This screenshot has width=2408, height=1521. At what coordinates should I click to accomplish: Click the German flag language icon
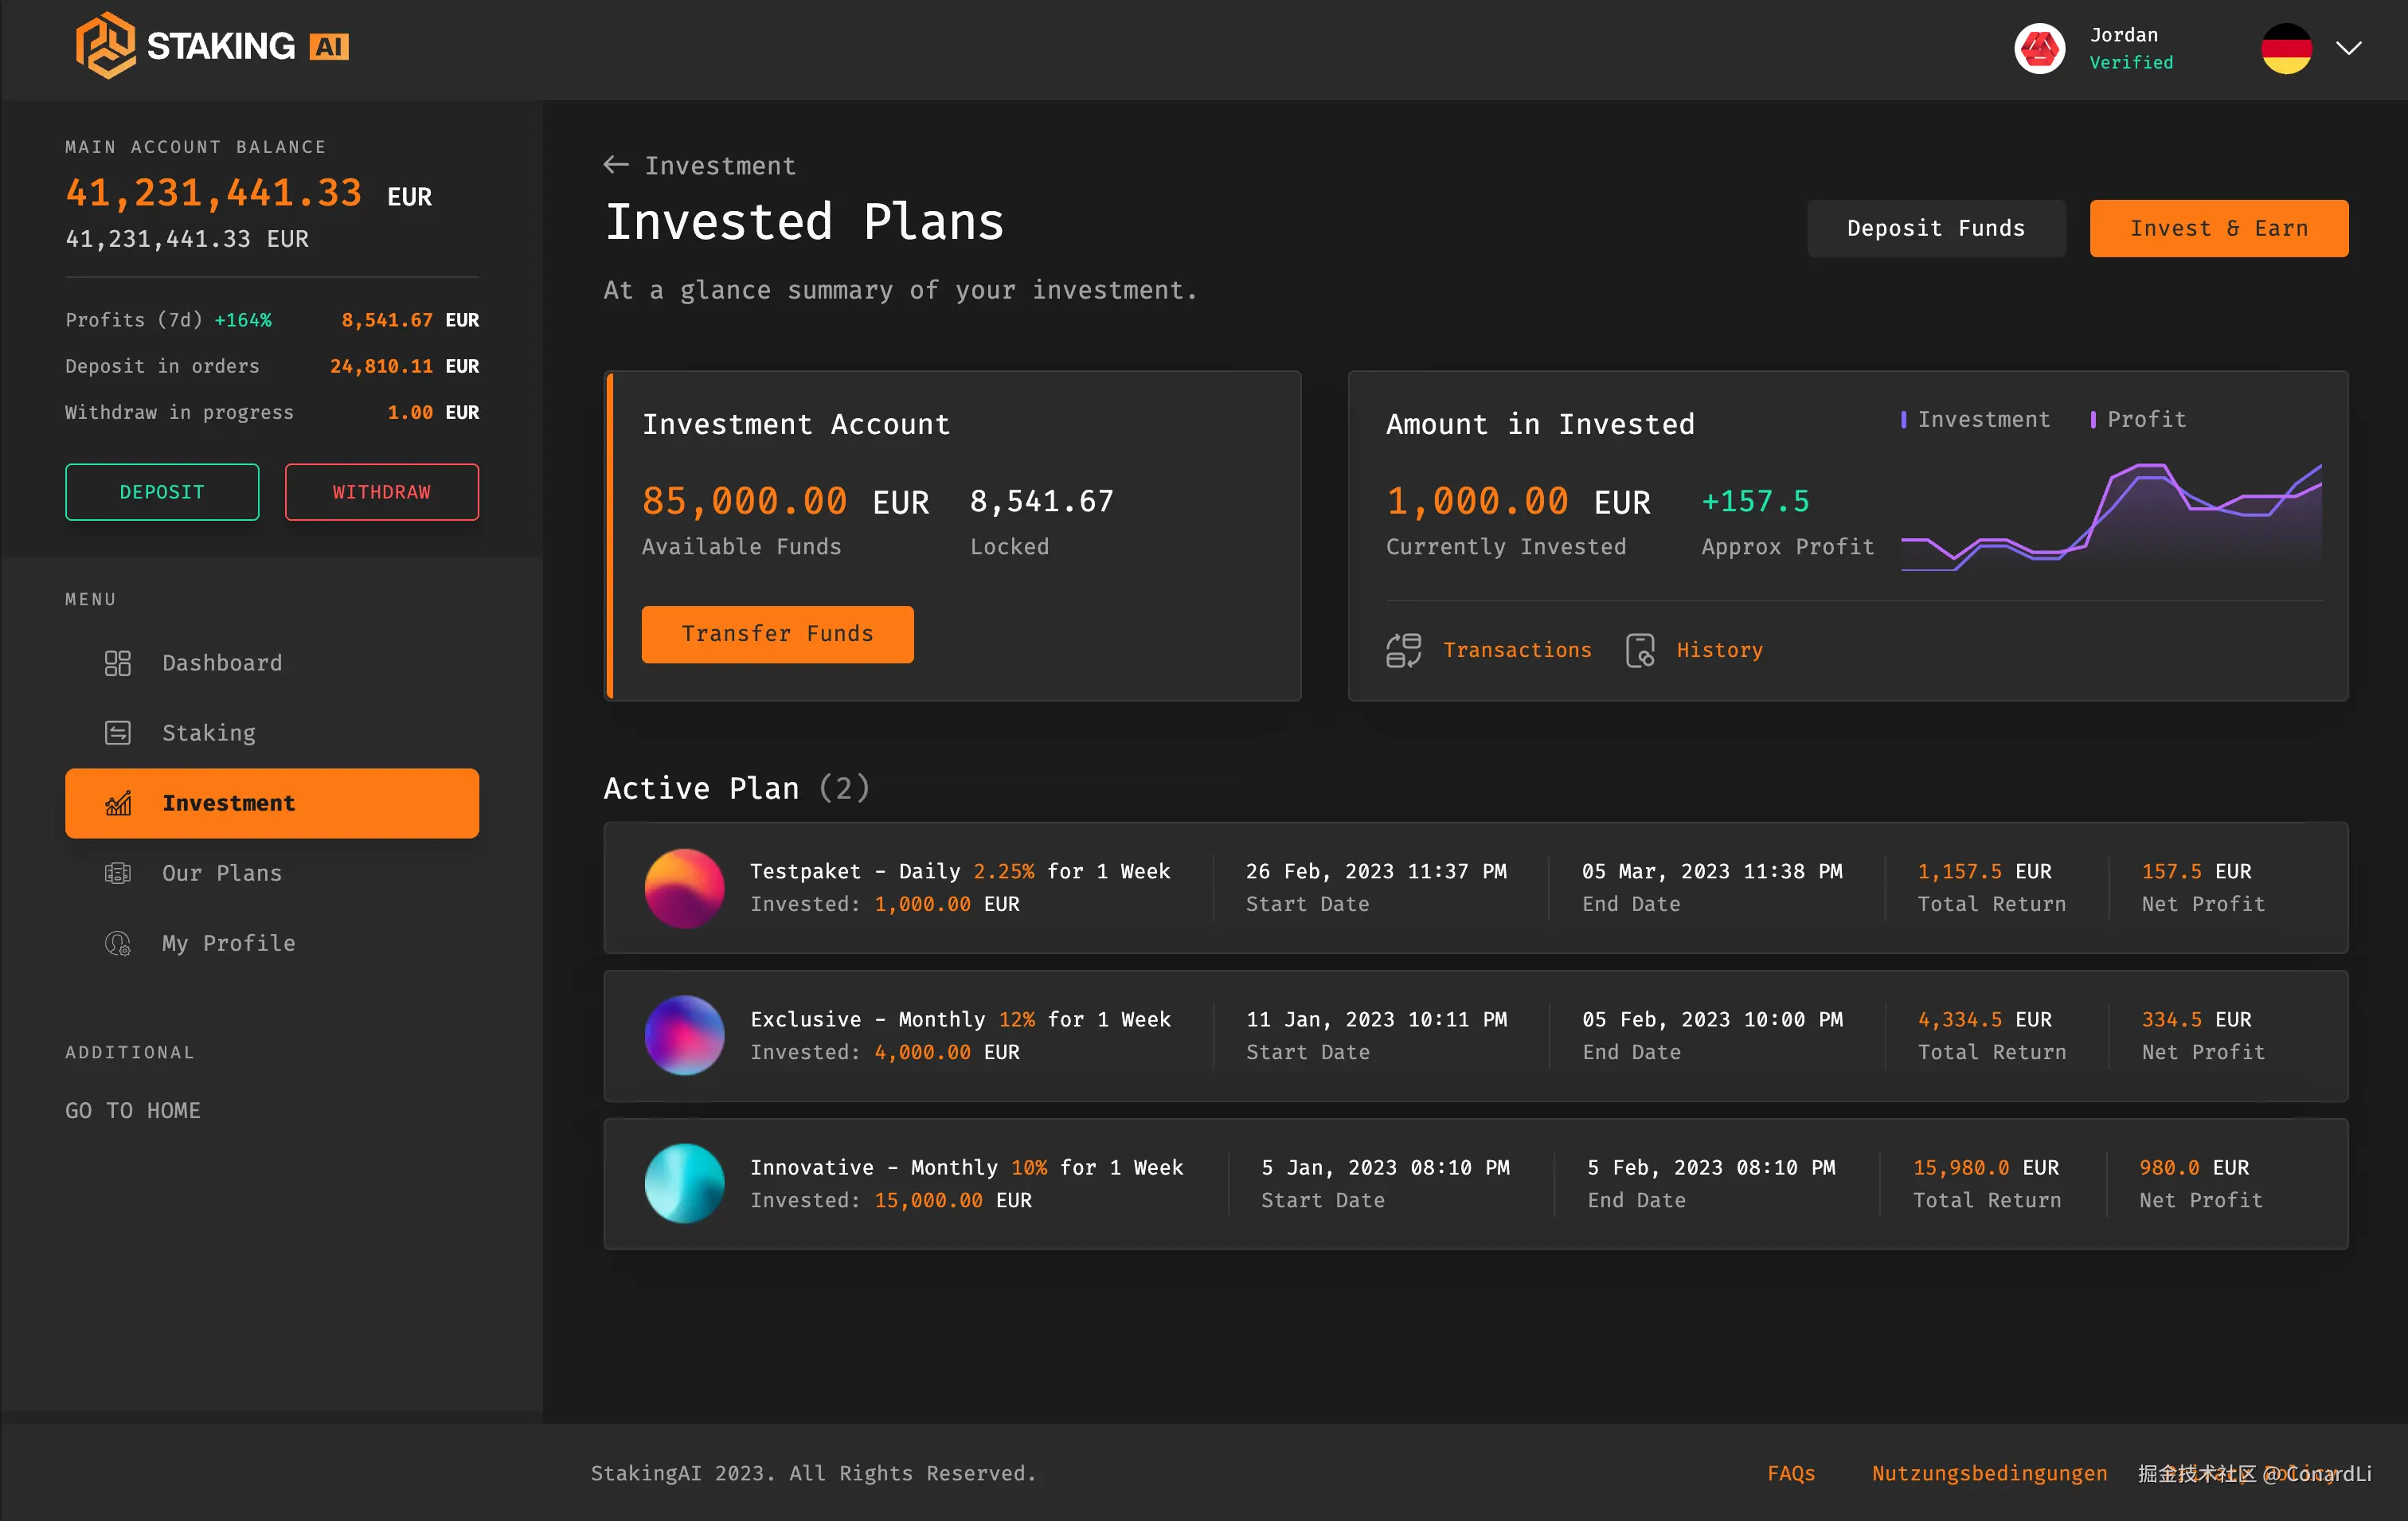(2286, 48)
